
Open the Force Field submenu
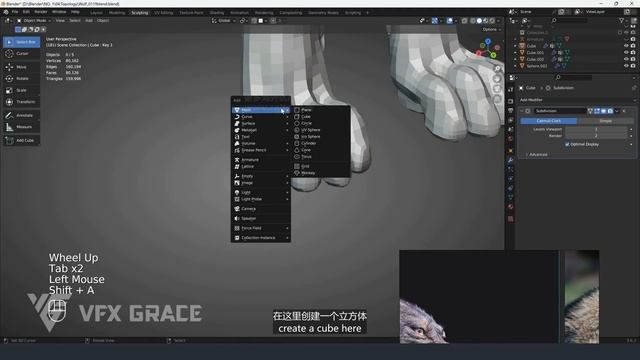point(261,228)
